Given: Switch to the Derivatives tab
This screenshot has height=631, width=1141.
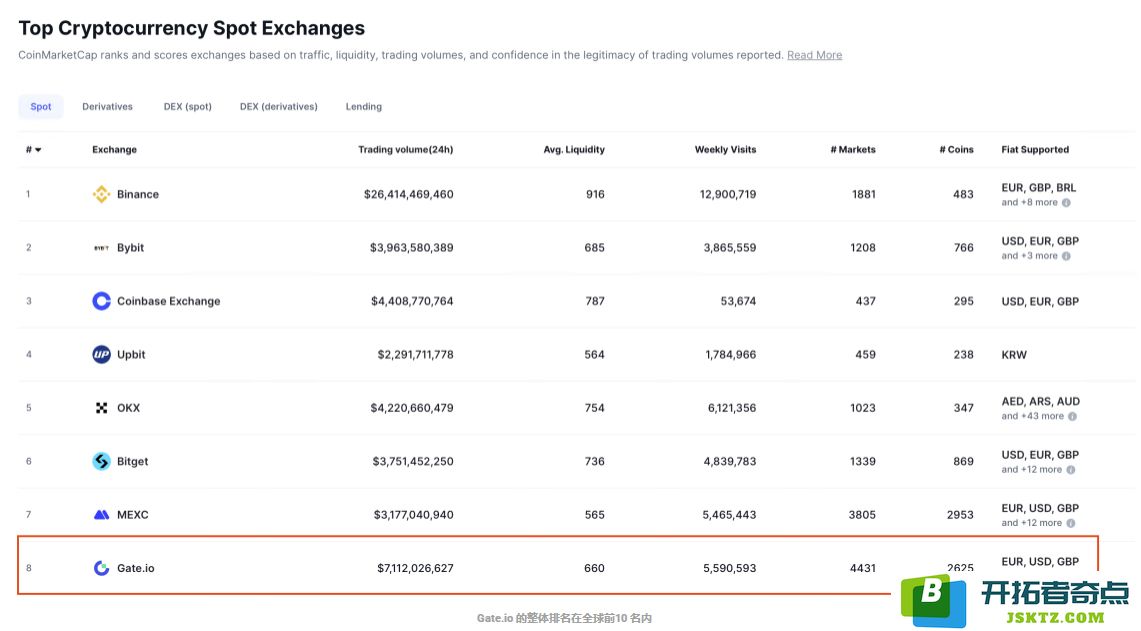Looking at the screenshot, I should [108, 106].
